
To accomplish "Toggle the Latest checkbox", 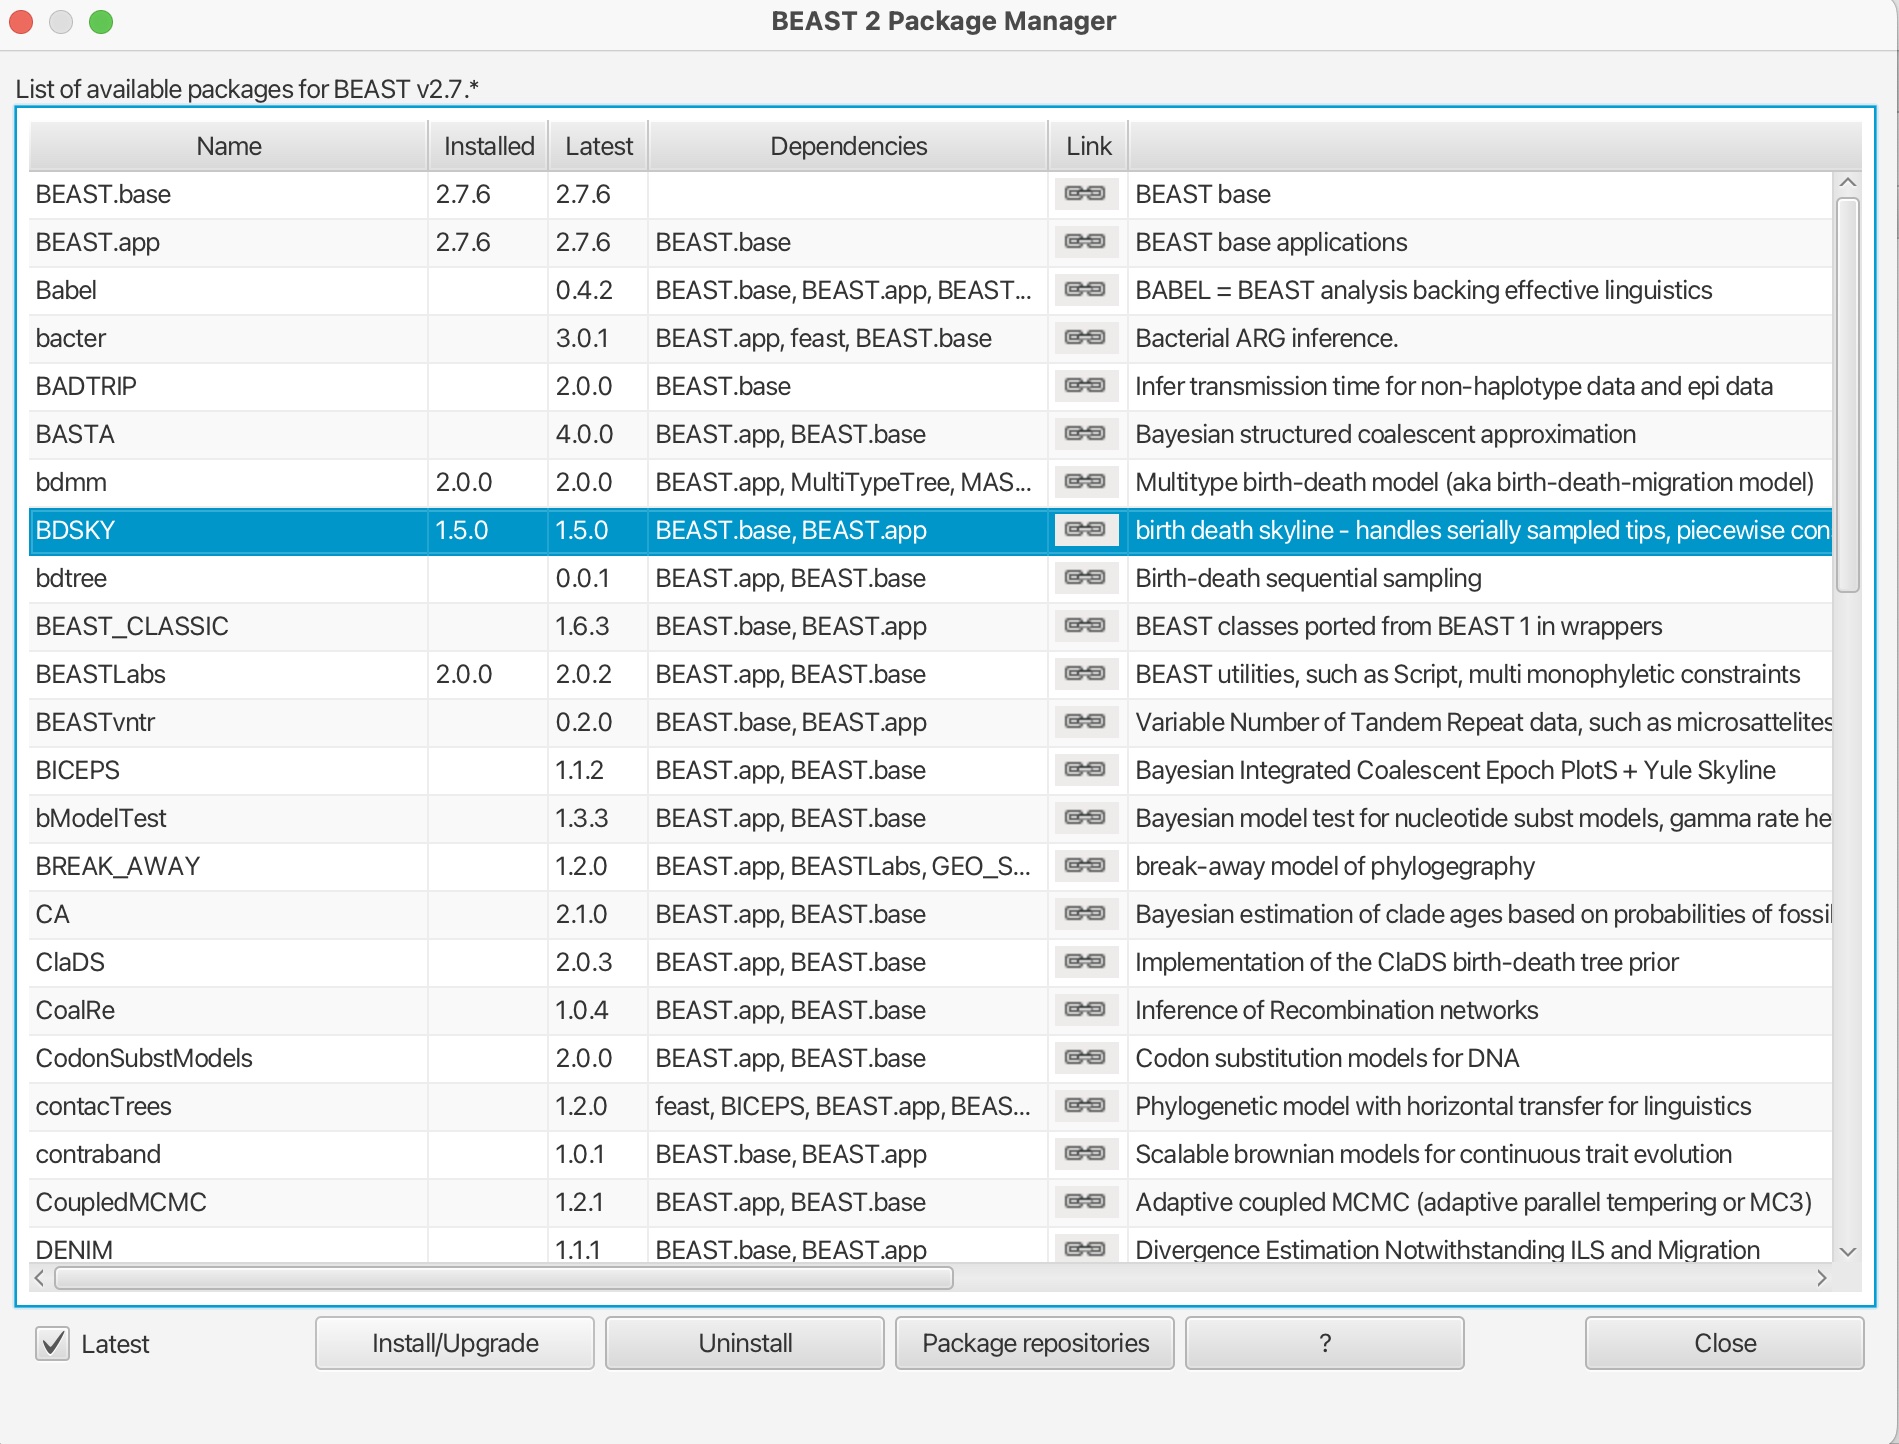I will 53,1343.
